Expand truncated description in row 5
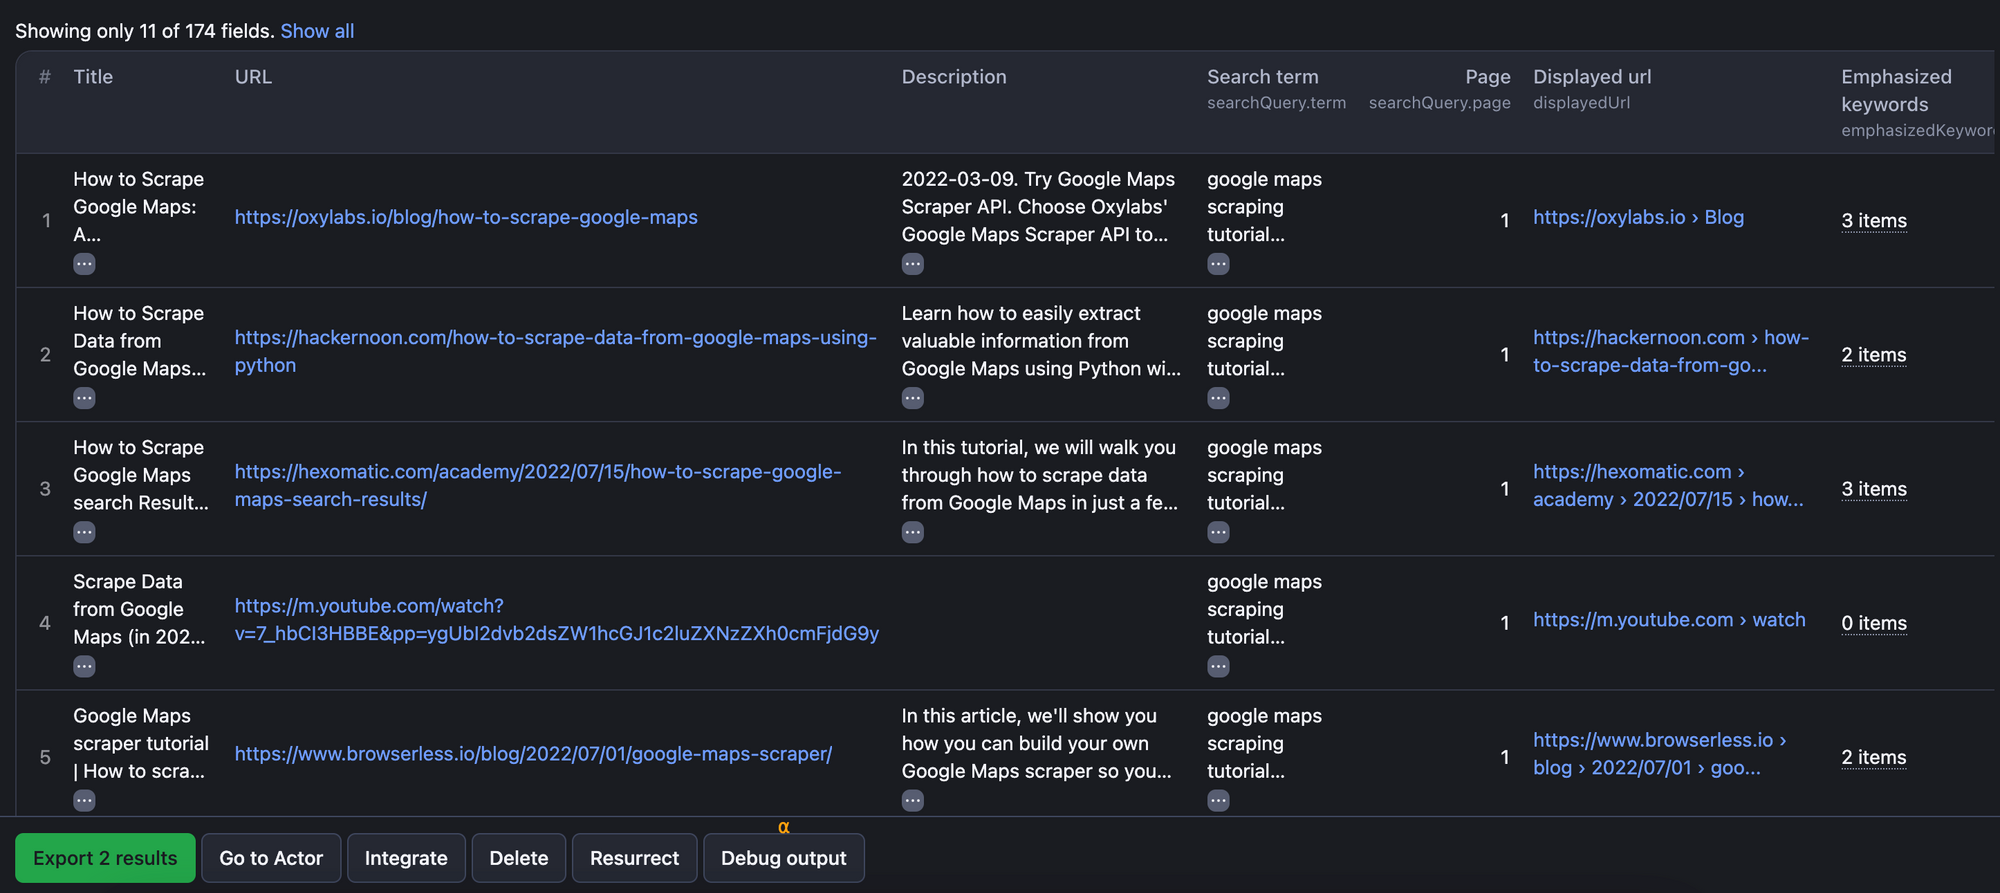Image resolution: width=2000 pixels, height=893 pixels. click(x=912, y=800)
